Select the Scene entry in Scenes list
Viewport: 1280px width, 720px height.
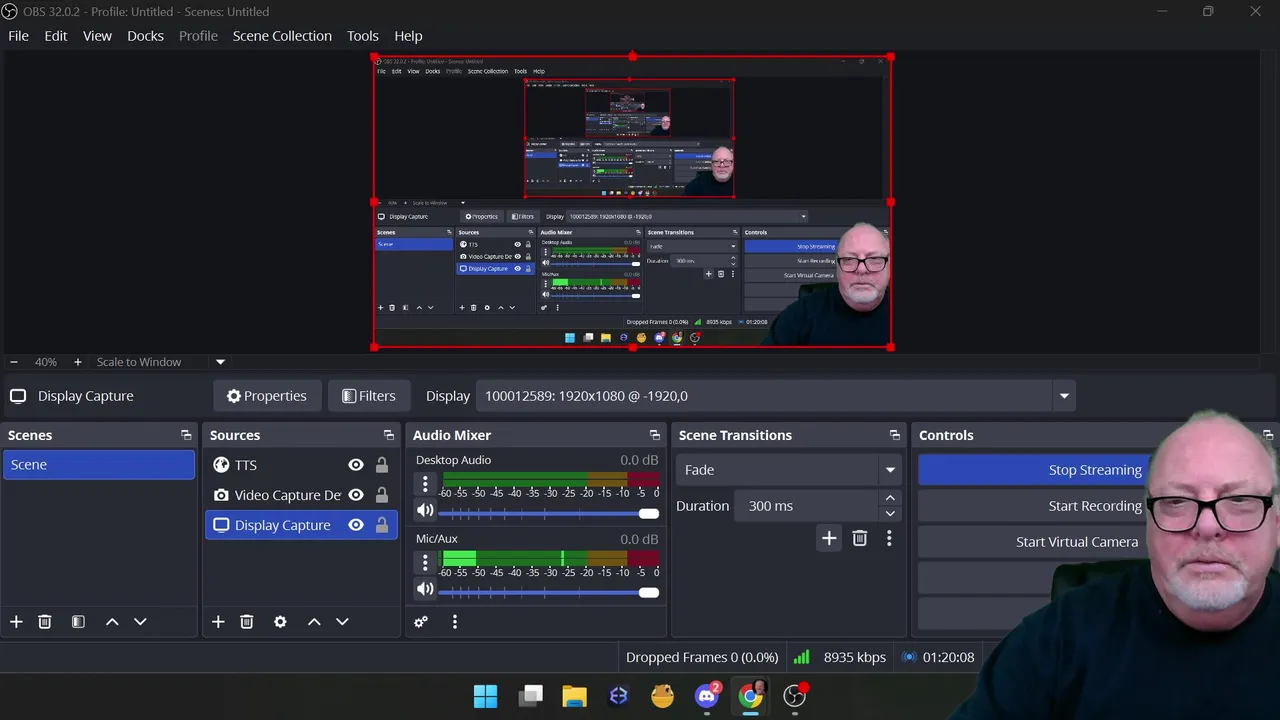pos(99,465)
